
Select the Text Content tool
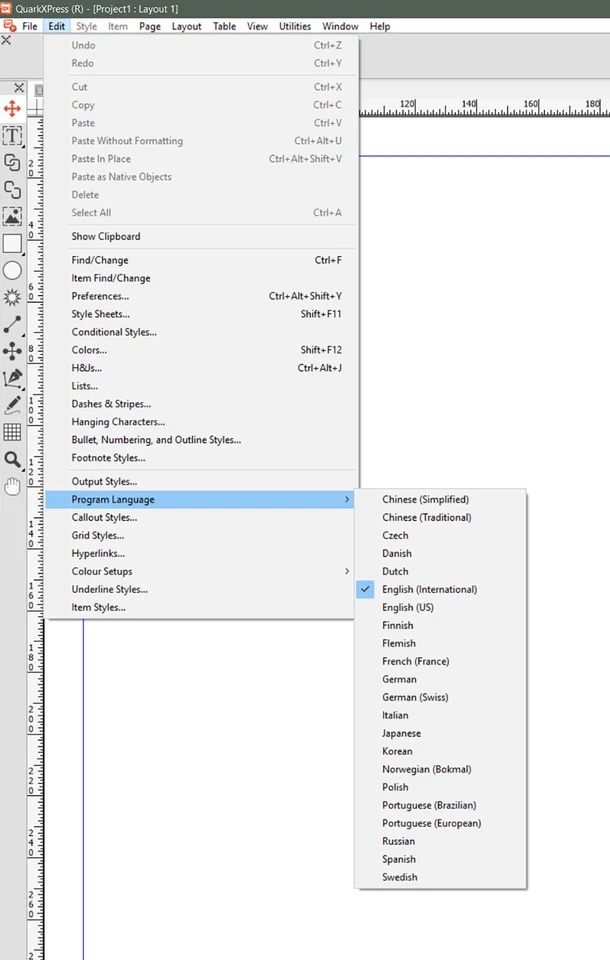(x=12, y=136)
